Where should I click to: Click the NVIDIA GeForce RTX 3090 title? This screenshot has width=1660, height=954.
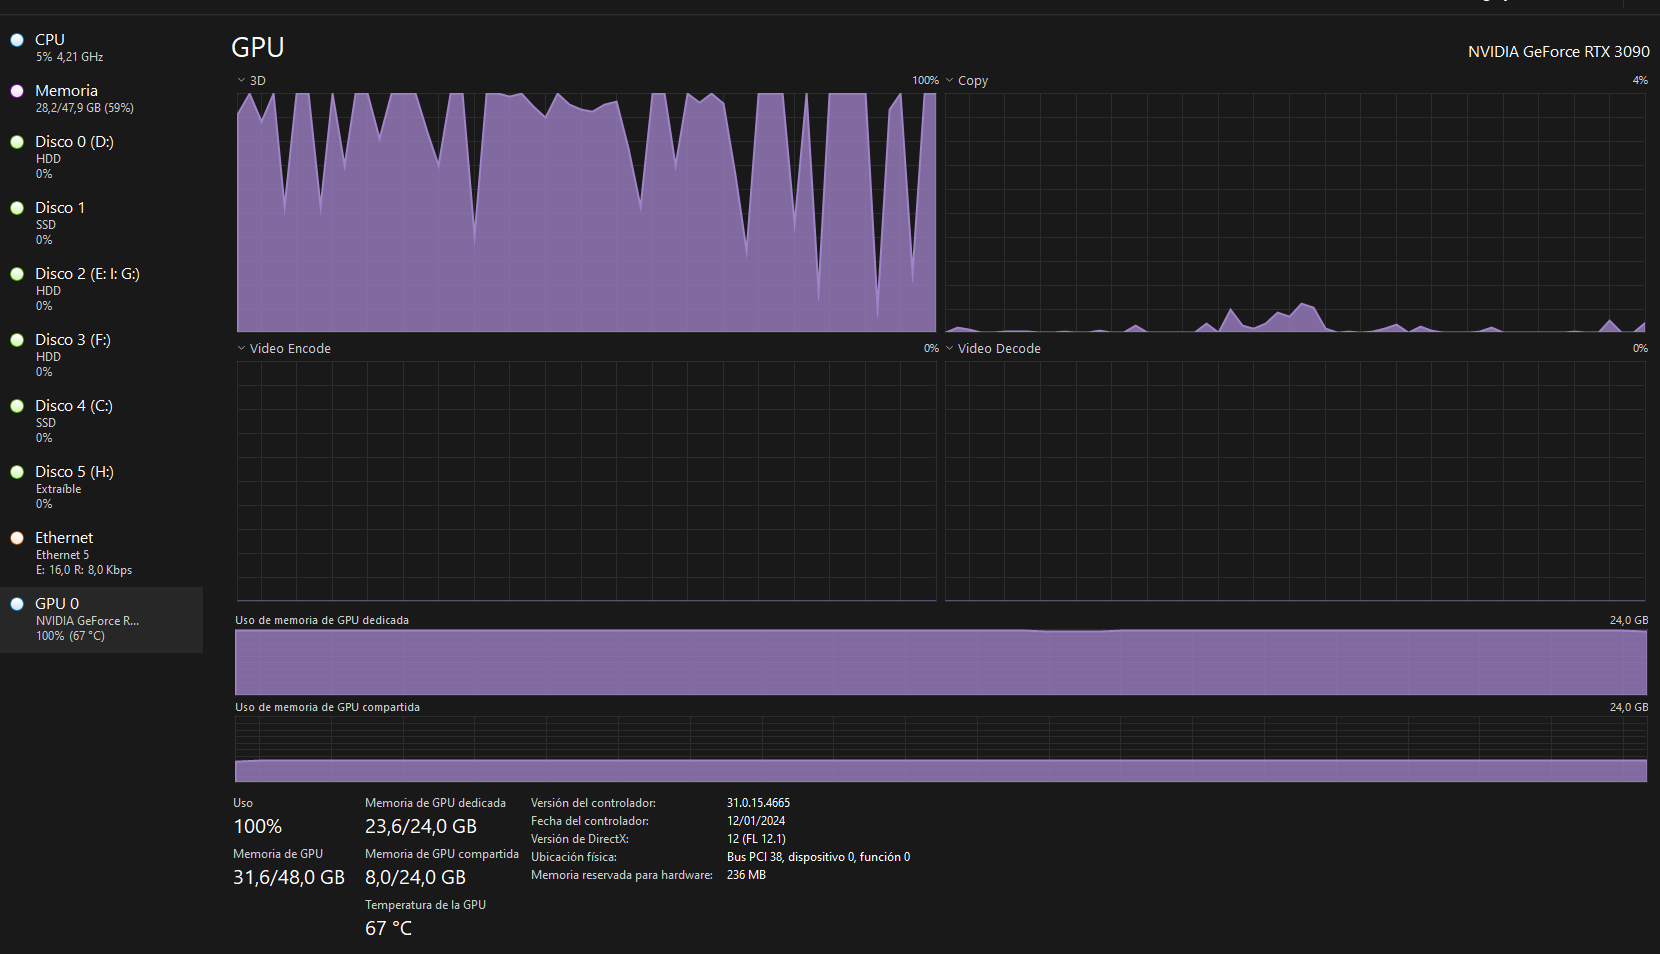click(x=1558, y=52)
